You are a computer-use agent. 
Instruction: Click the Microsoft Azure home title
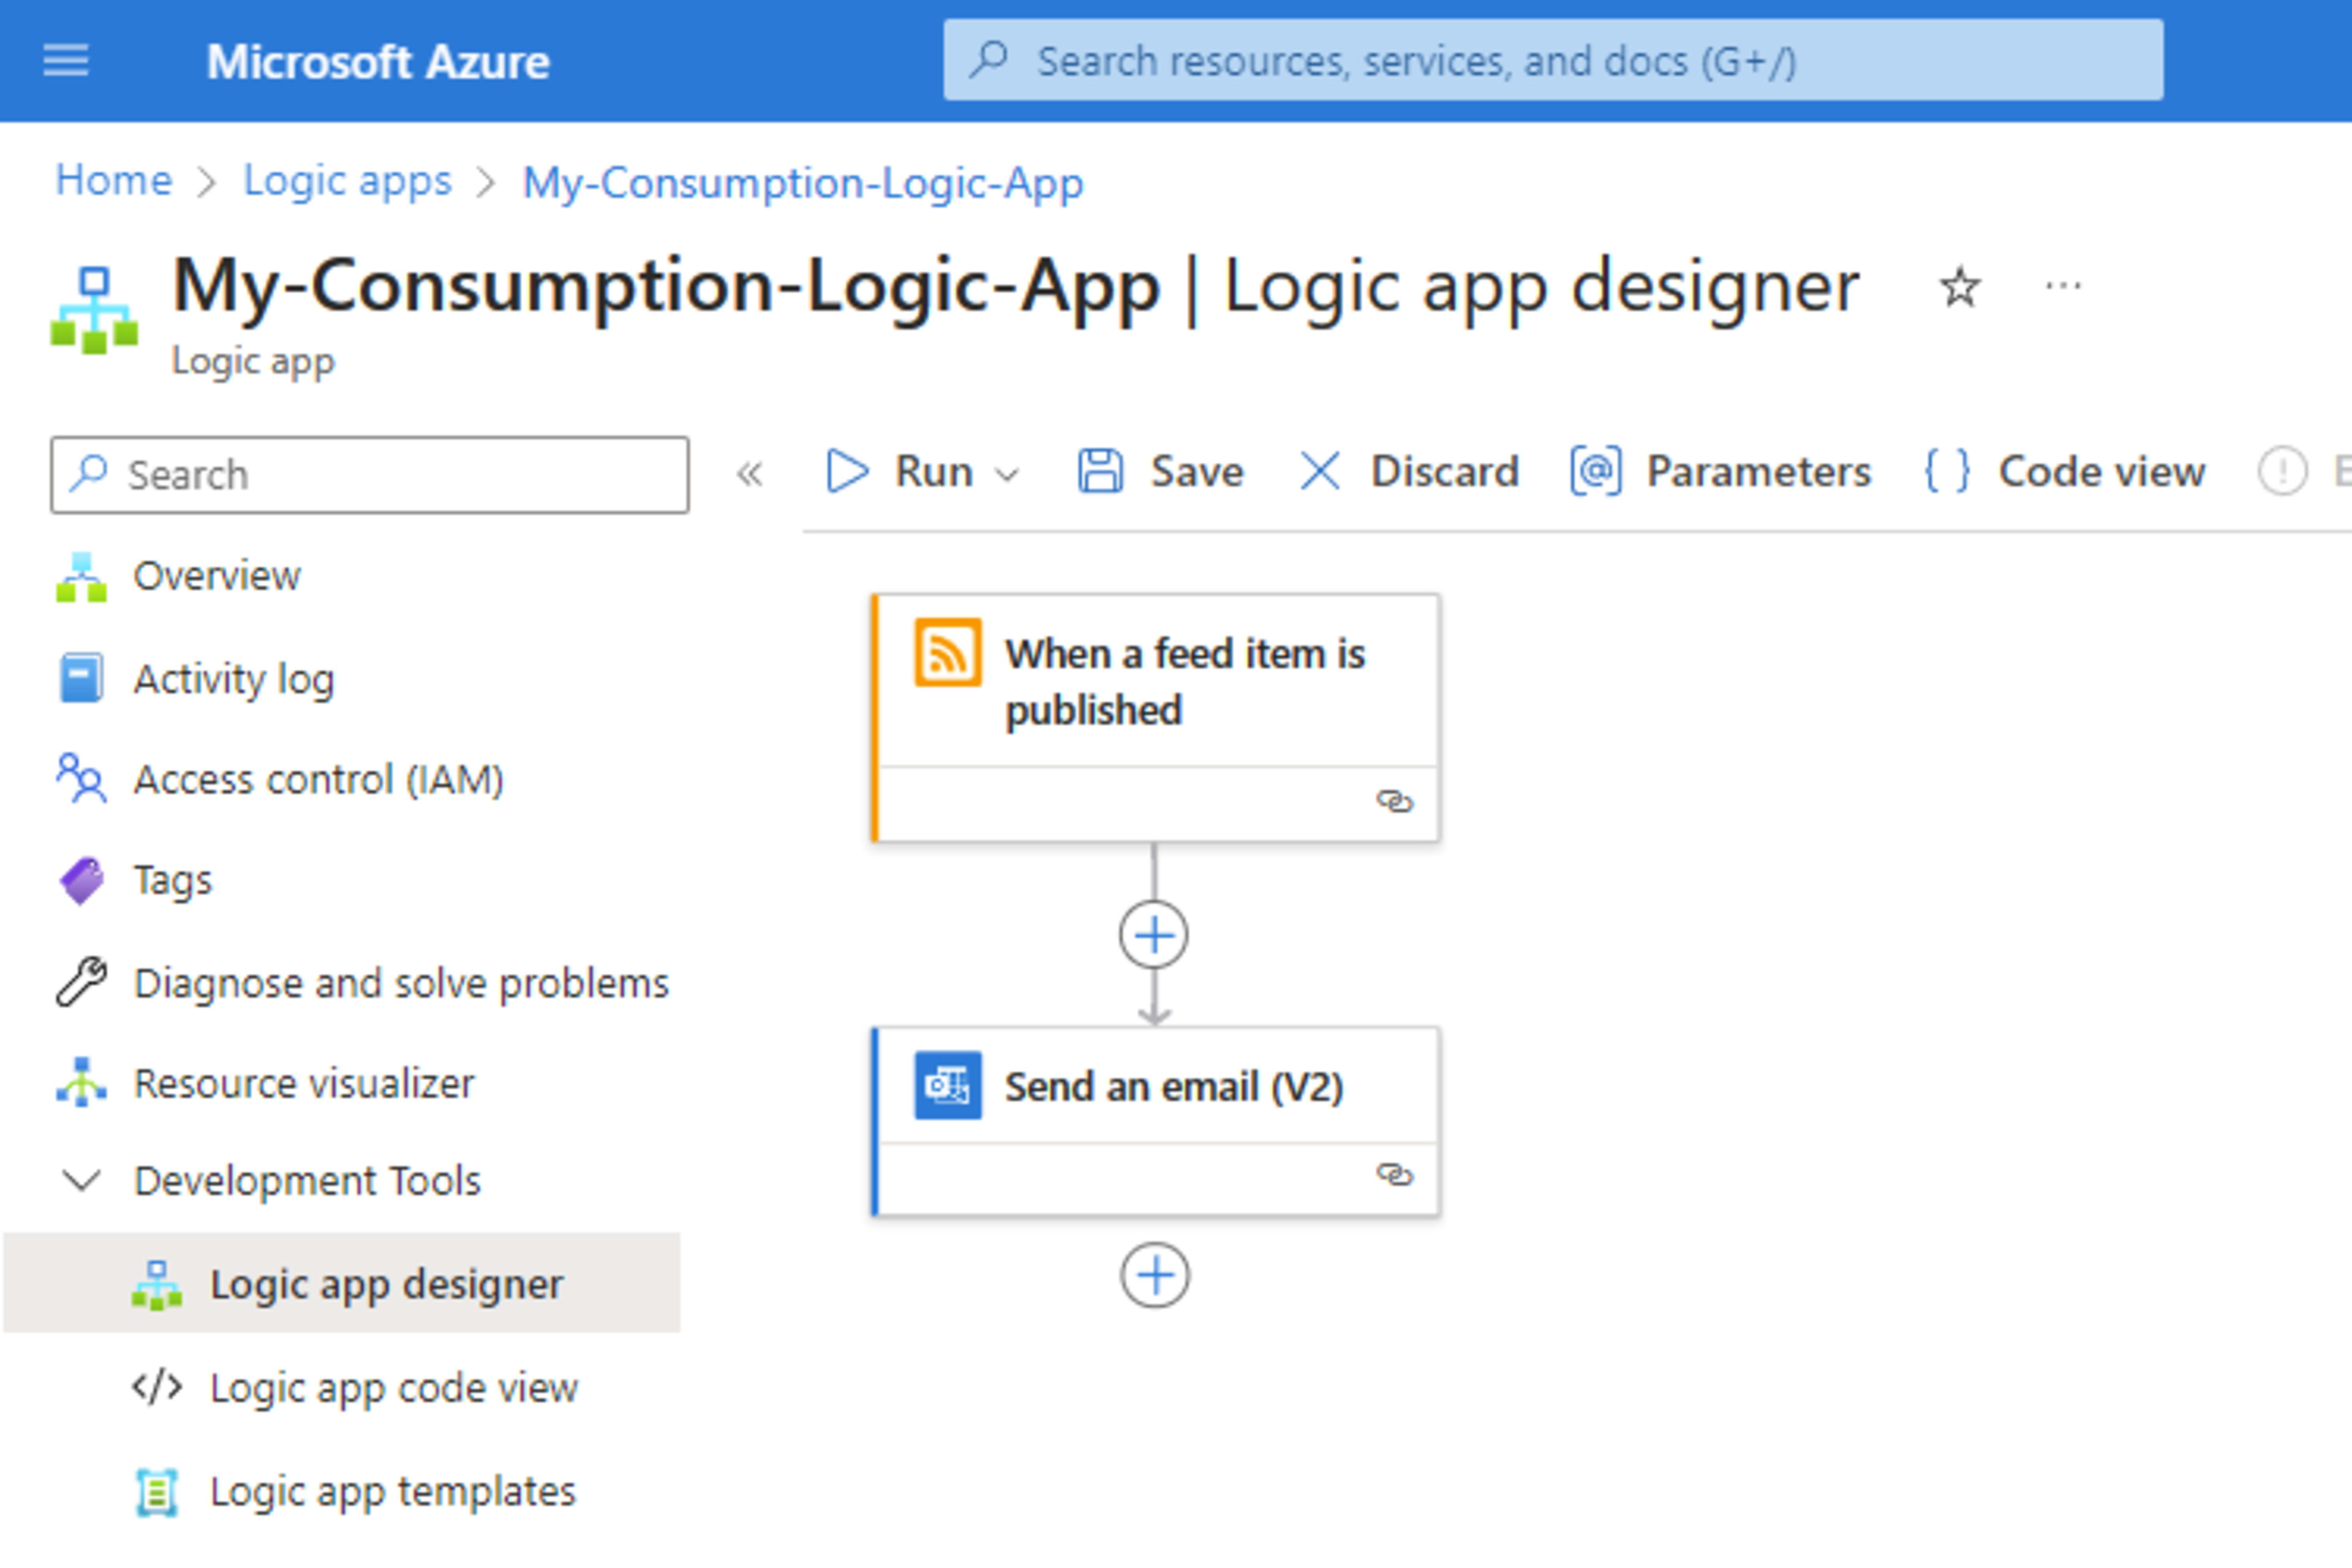pyautogui.click(x=378, y=62)
